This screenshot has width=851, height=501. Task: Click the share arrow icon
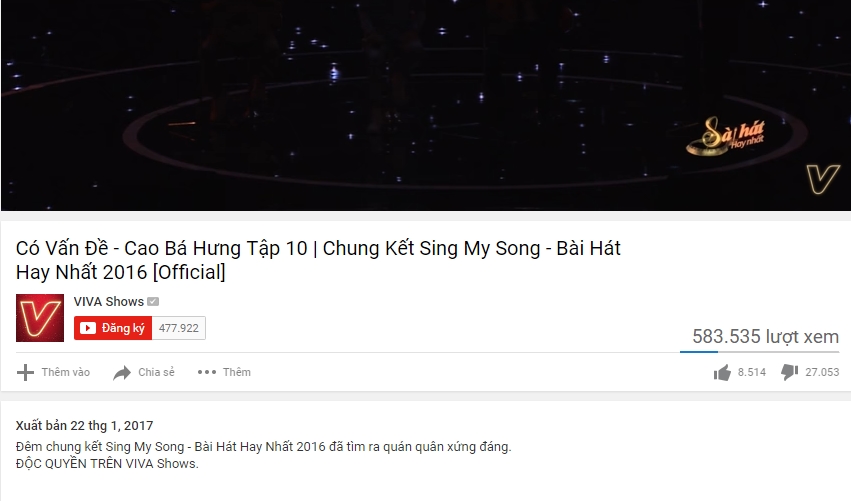[x=122, y=373]
